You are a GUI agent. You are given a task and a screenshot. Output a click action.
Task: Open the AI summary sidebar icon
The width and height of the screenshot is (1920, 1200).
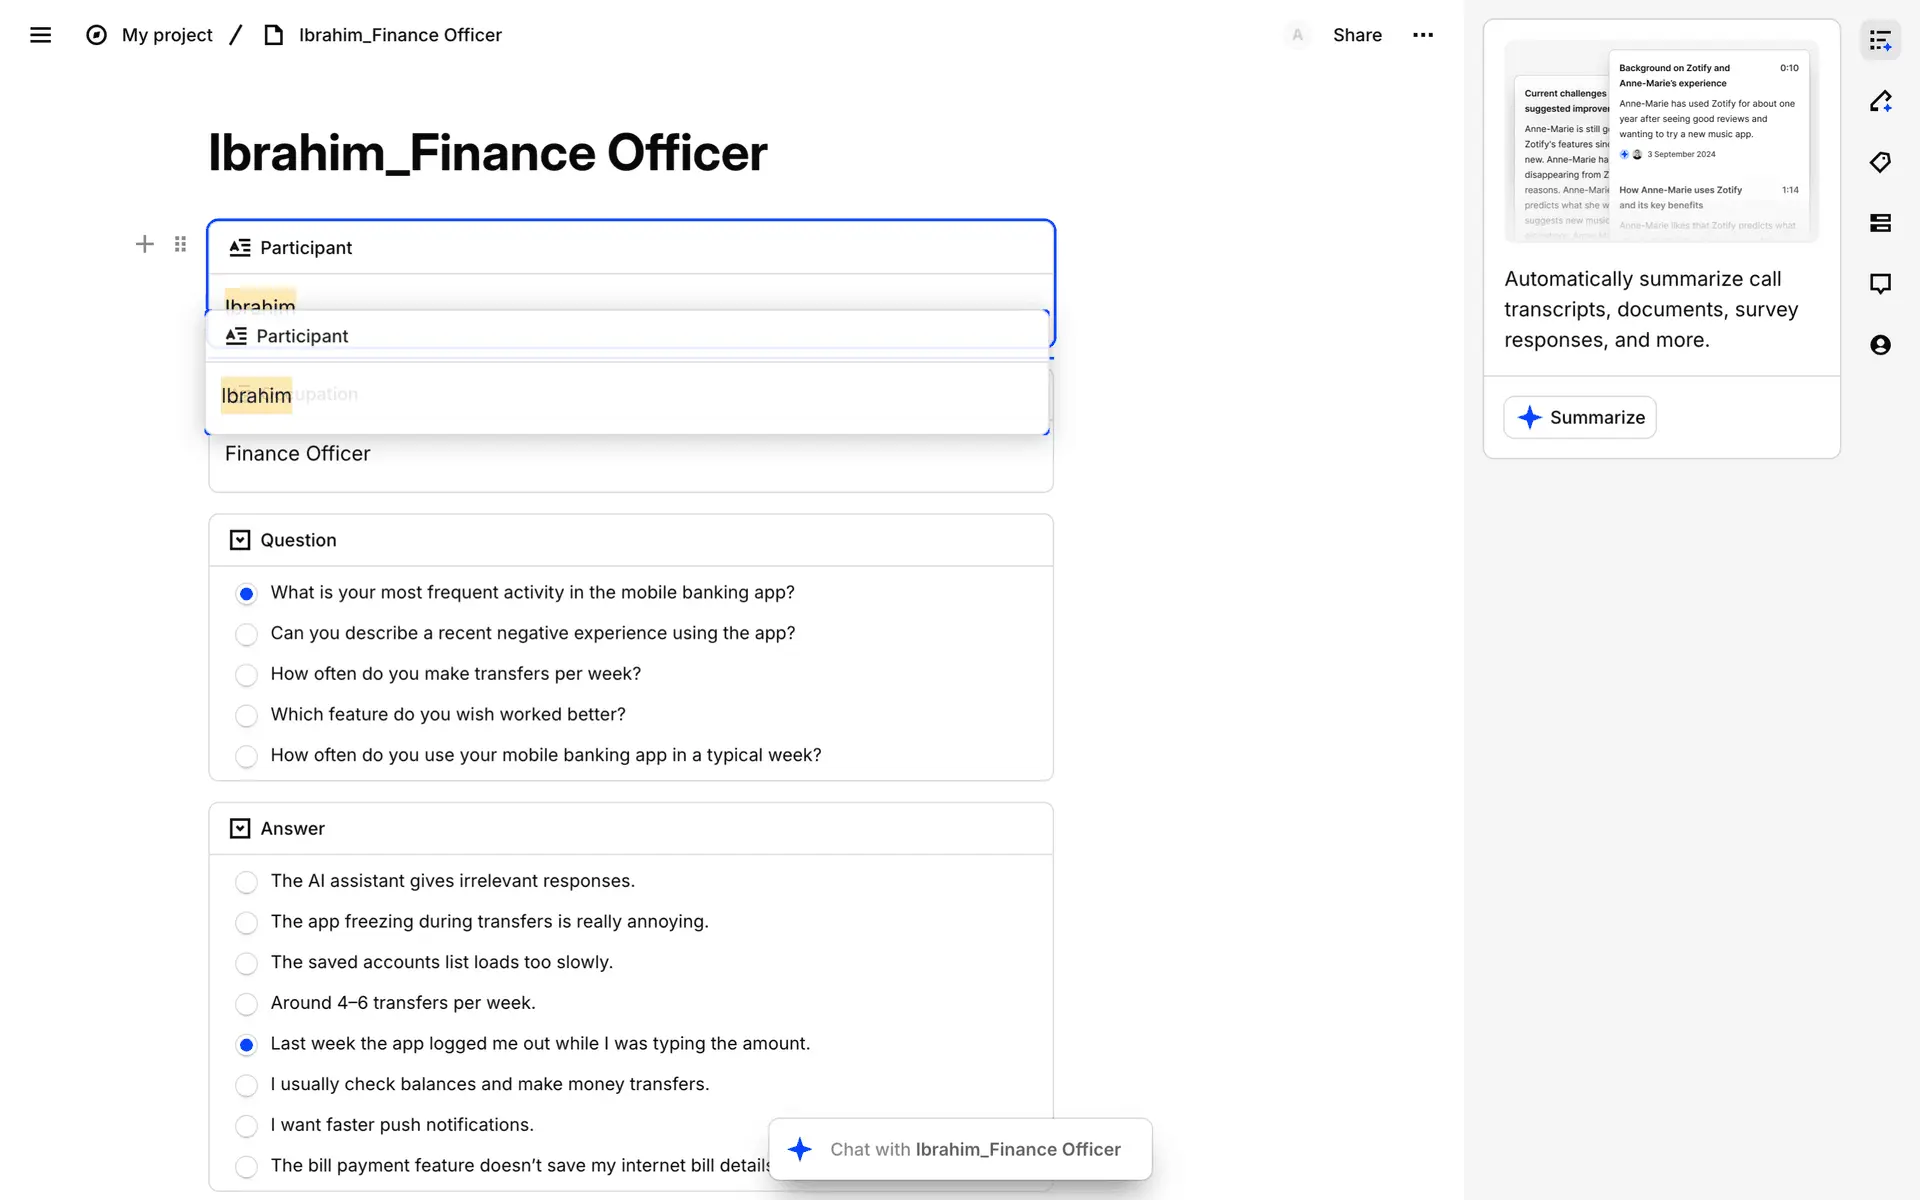1880,41
